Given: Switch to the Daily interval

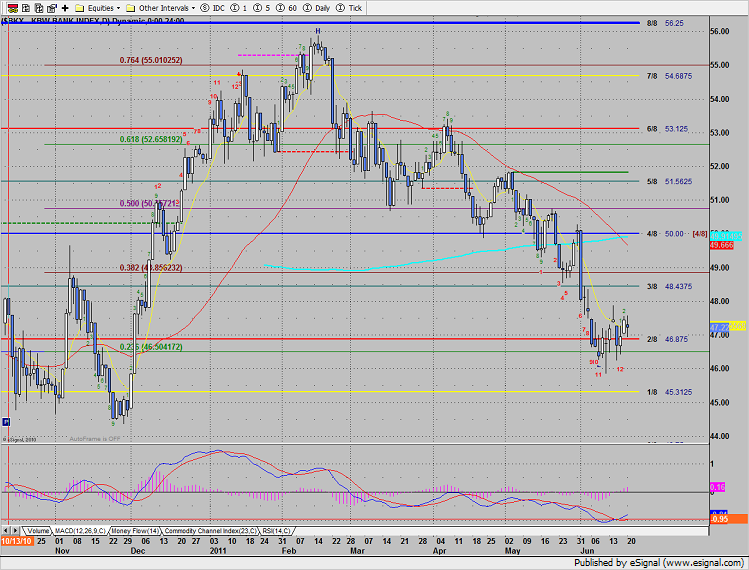Looking at the screenshot, I should [x=317, y=8].
